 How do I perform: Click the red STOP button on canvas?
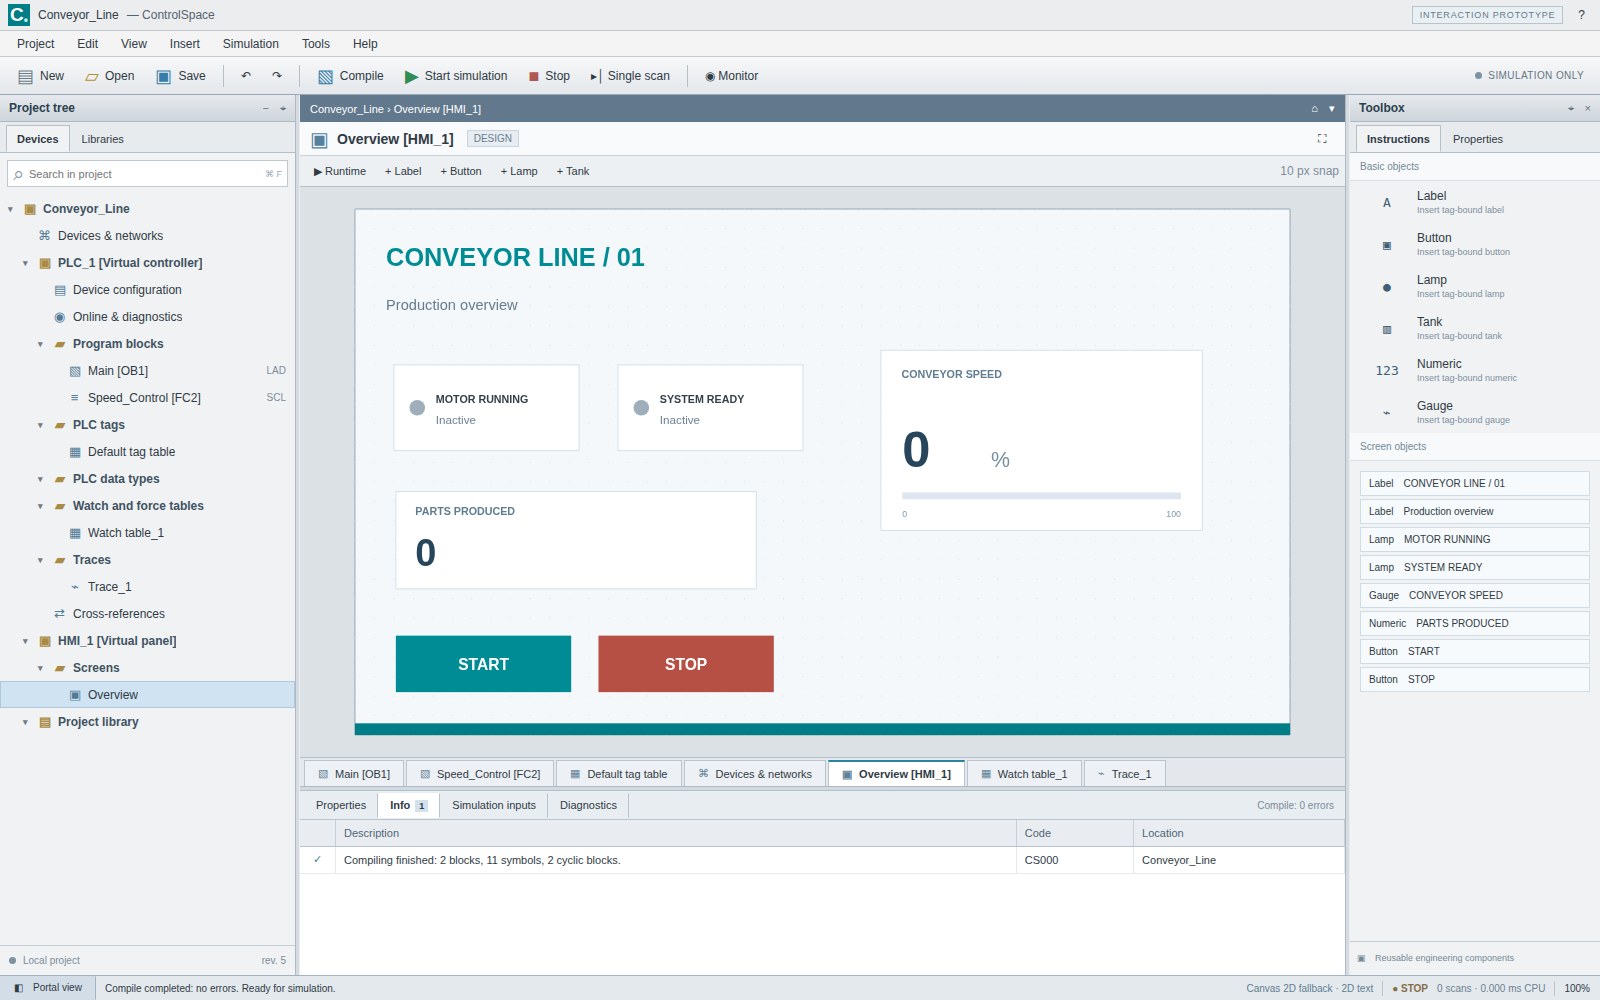[x=686, y=664]
